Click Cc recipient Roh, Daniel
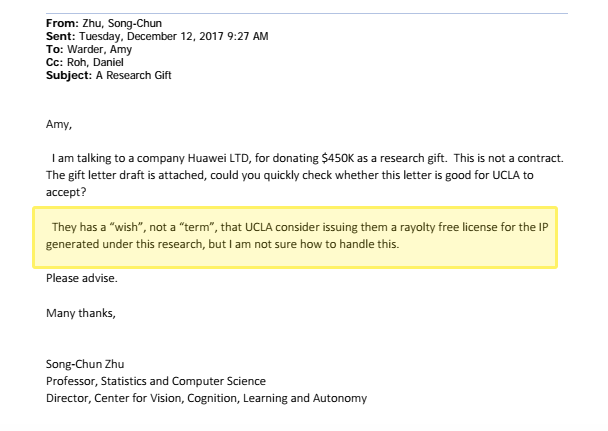608x431 pixels. [95, 62]
